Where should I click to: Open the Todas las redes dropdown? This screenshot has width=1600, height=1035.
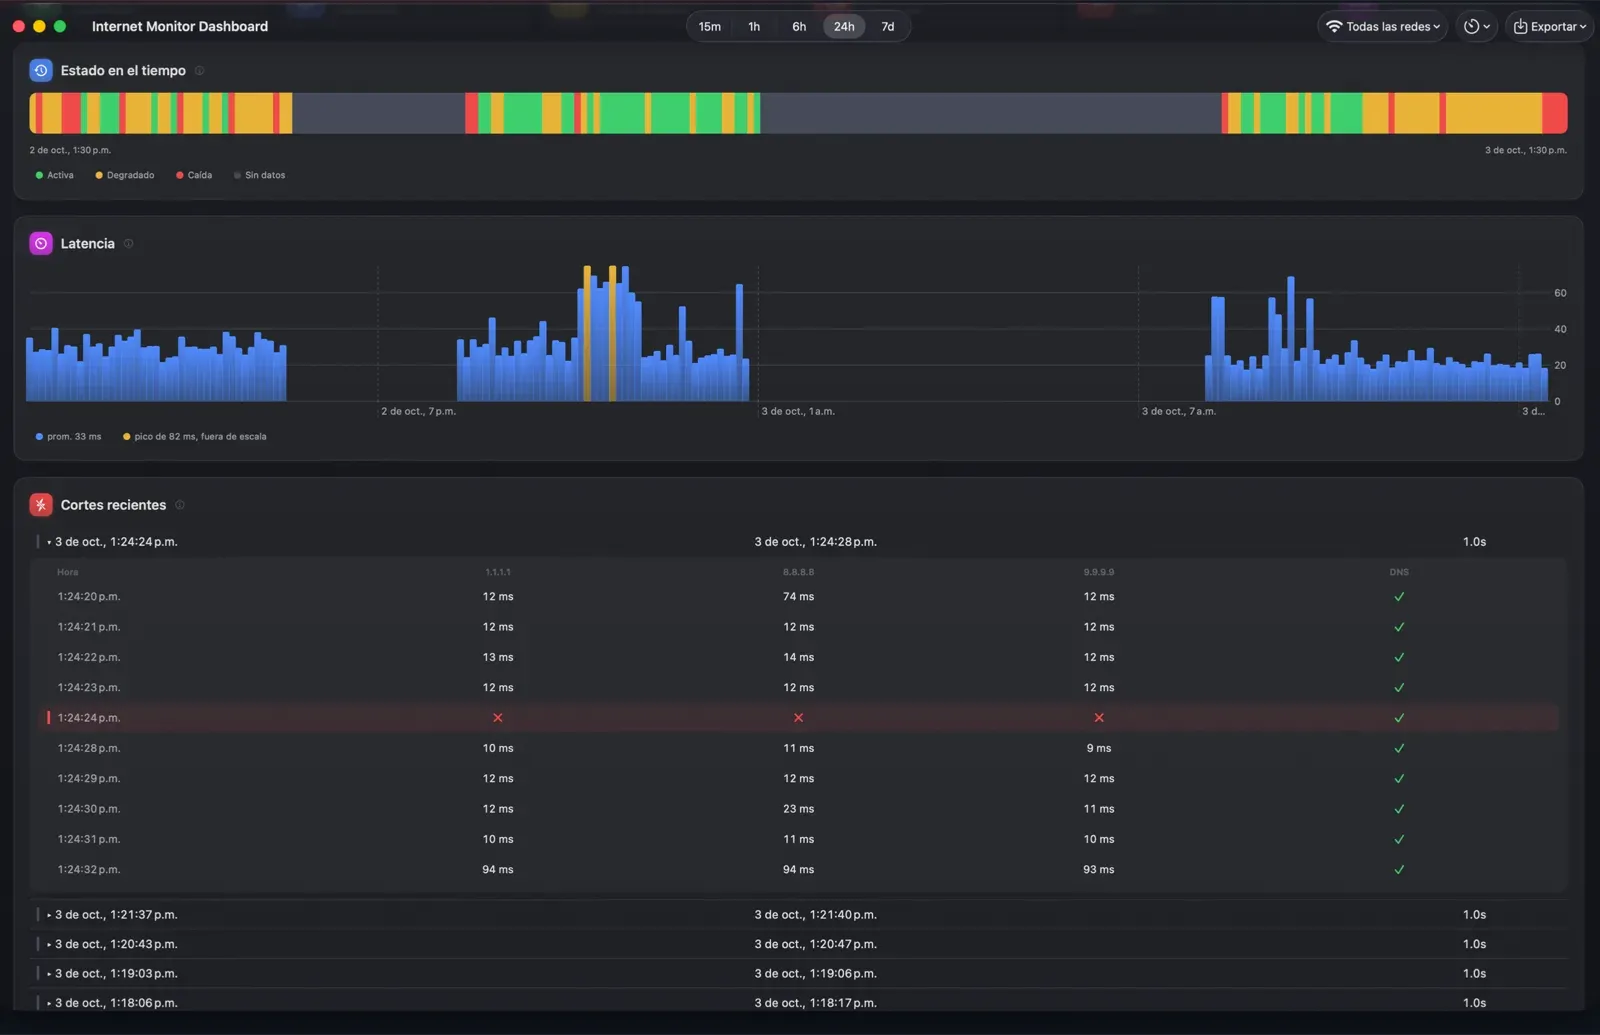tap(1383, 26)
